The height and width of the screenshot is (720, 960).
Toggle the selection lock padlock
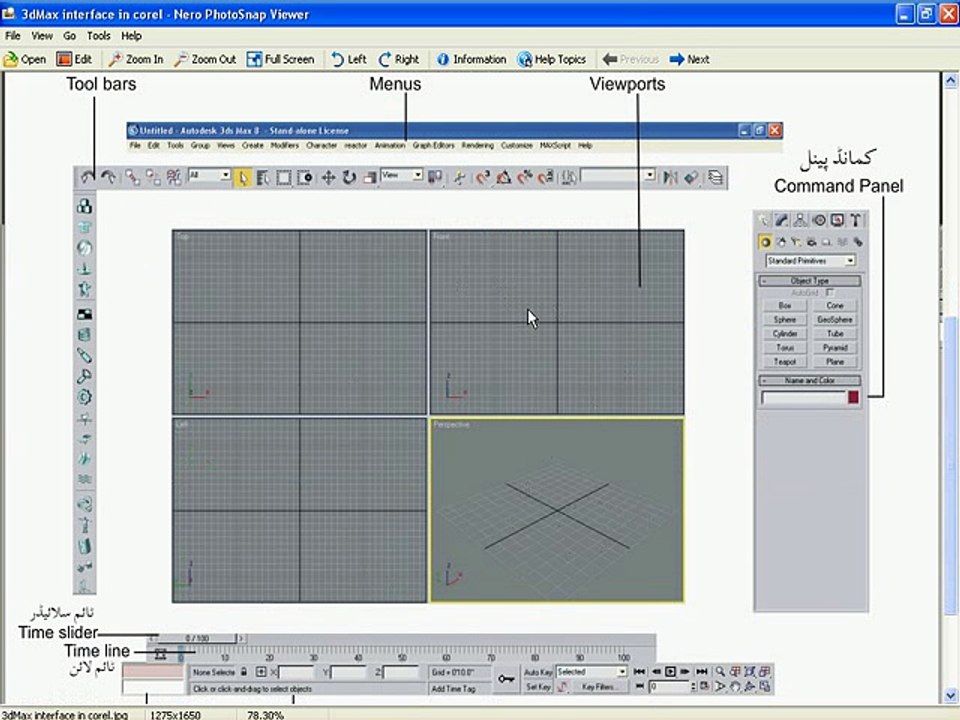tap(244, 672)
